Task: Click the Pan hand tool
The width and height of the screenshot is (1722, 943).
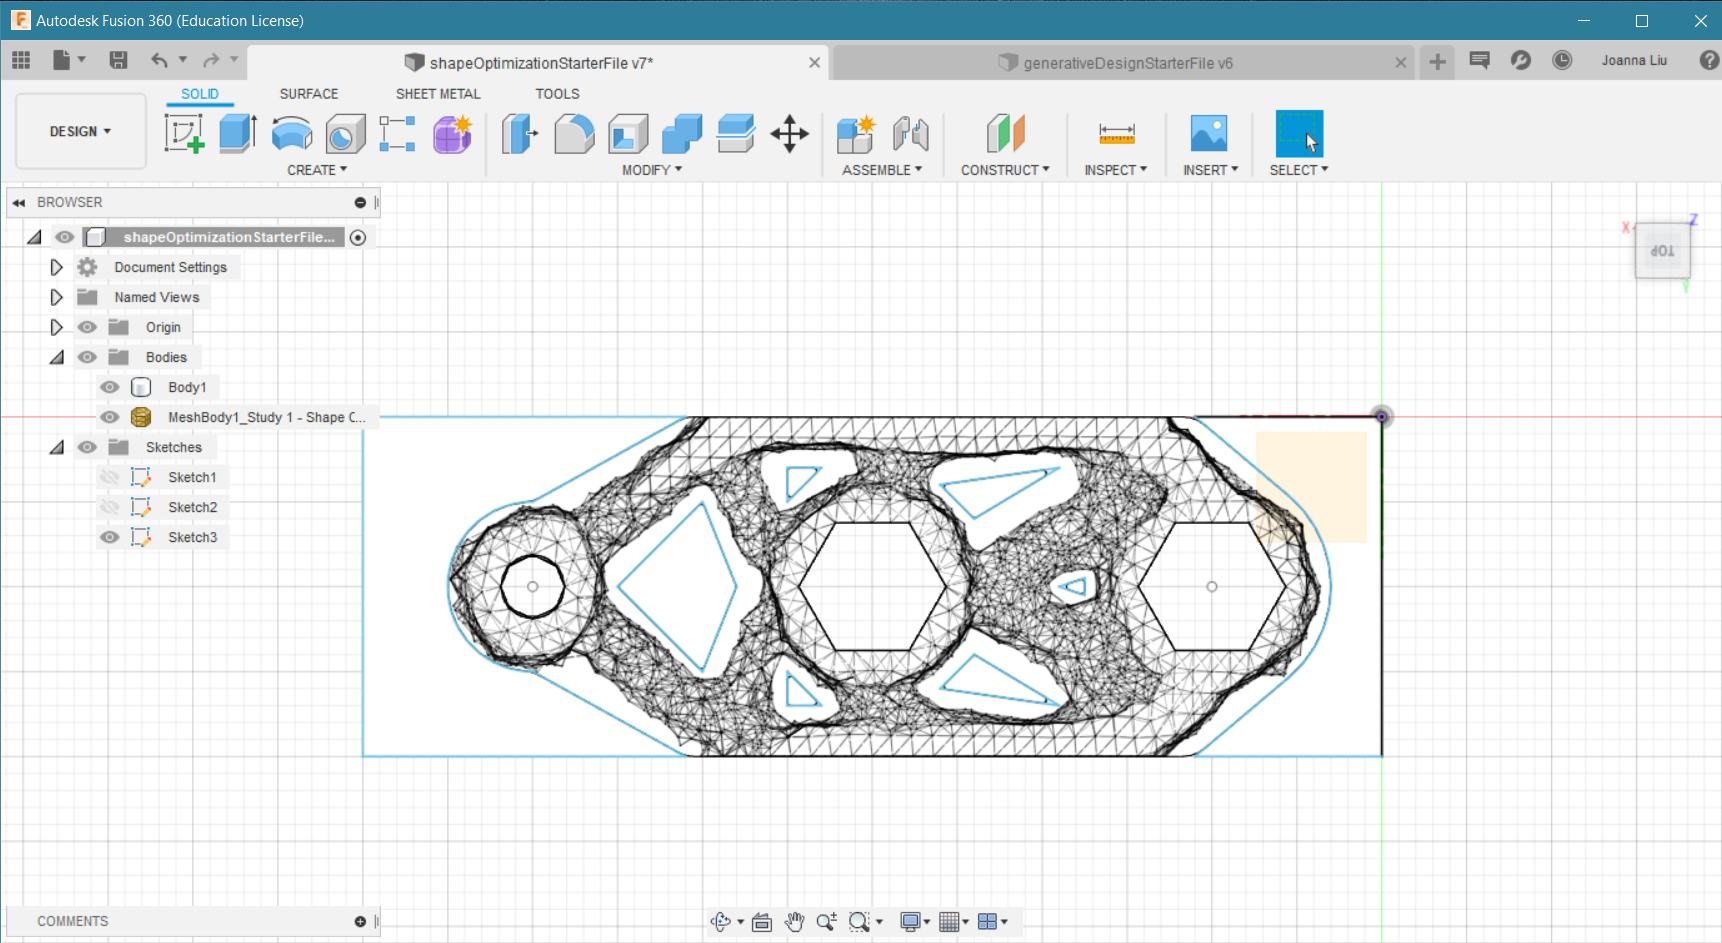Action: (794, 922)
